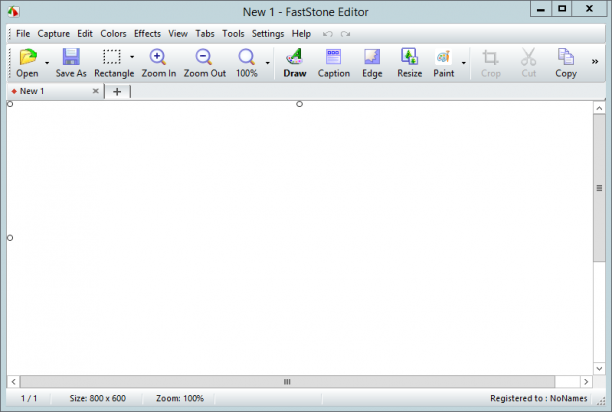Click the 'Size: 800 x 600' status text

[x=98, y=398]
